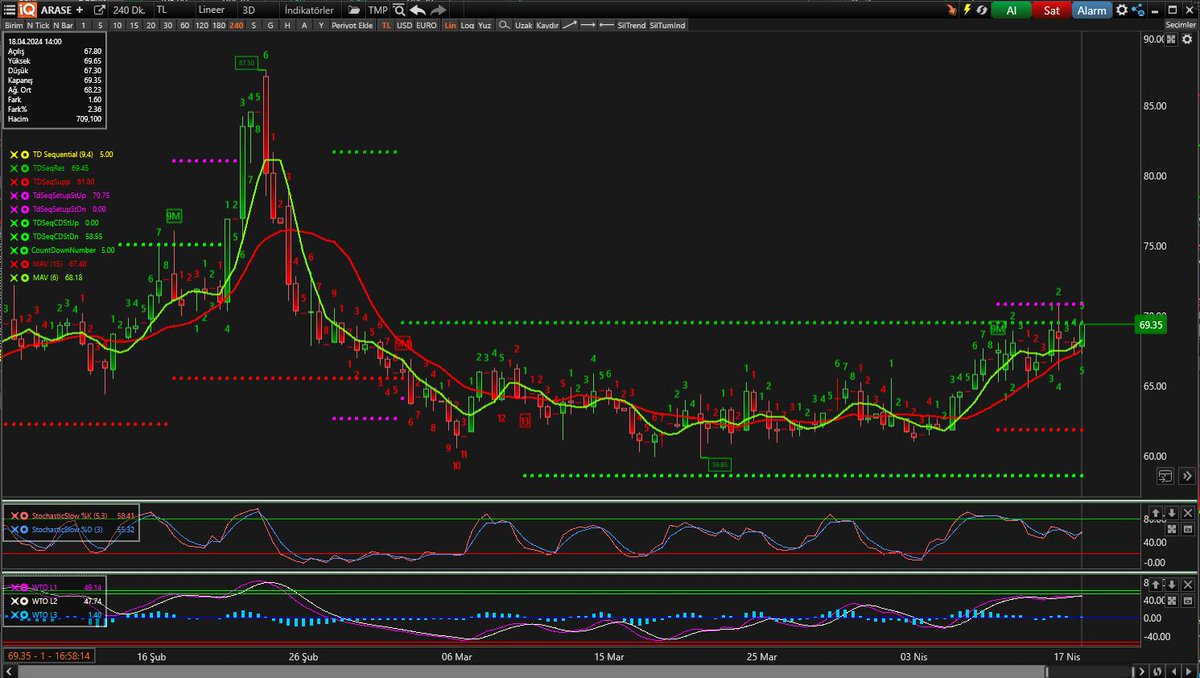Click the TMP button
1200x678 pixels.
[x=378, y=9]
